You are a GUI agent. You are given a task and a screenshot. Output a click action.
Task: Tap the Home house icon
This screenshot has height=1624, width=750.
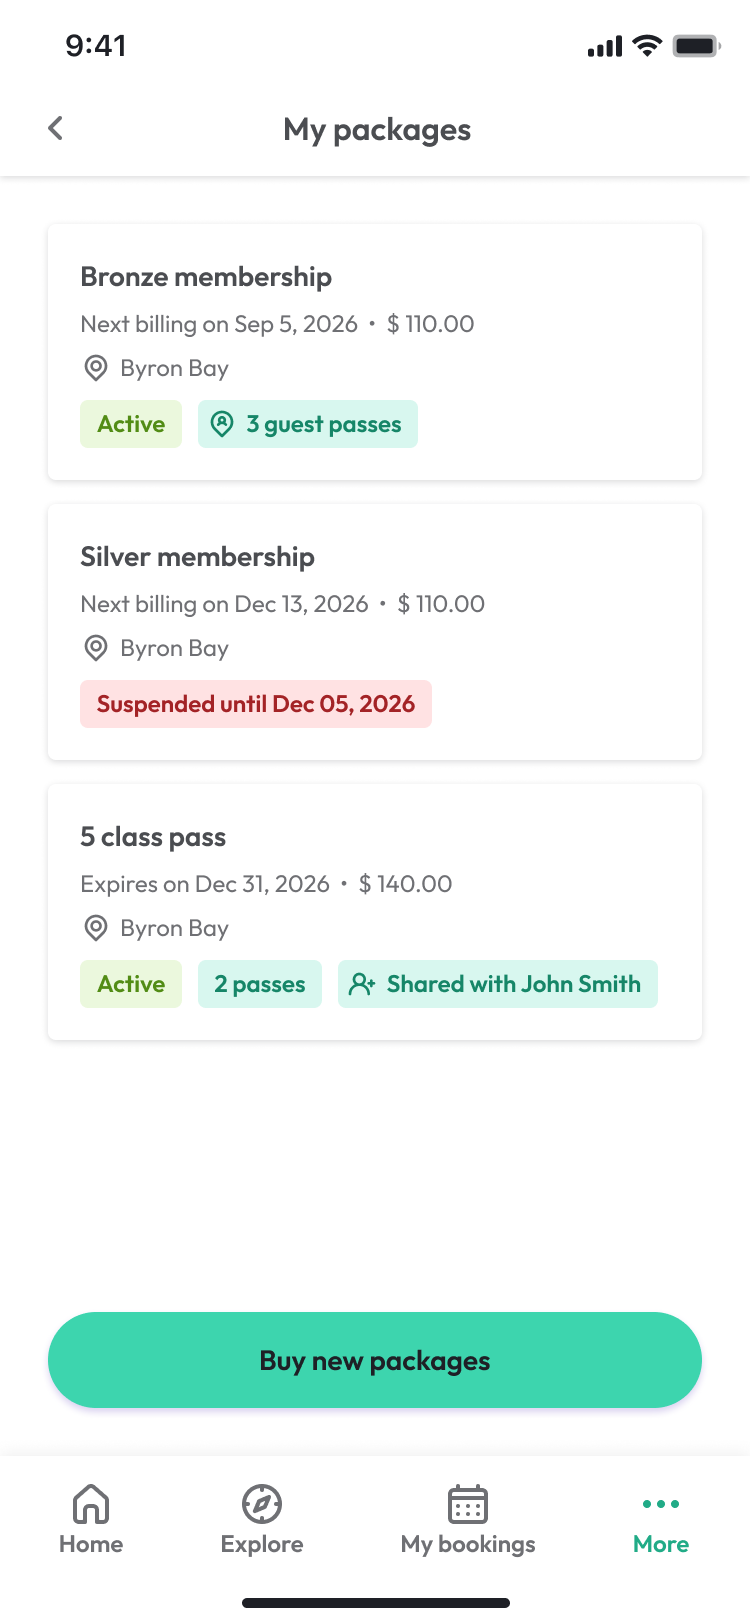[x=91, y=1503]
